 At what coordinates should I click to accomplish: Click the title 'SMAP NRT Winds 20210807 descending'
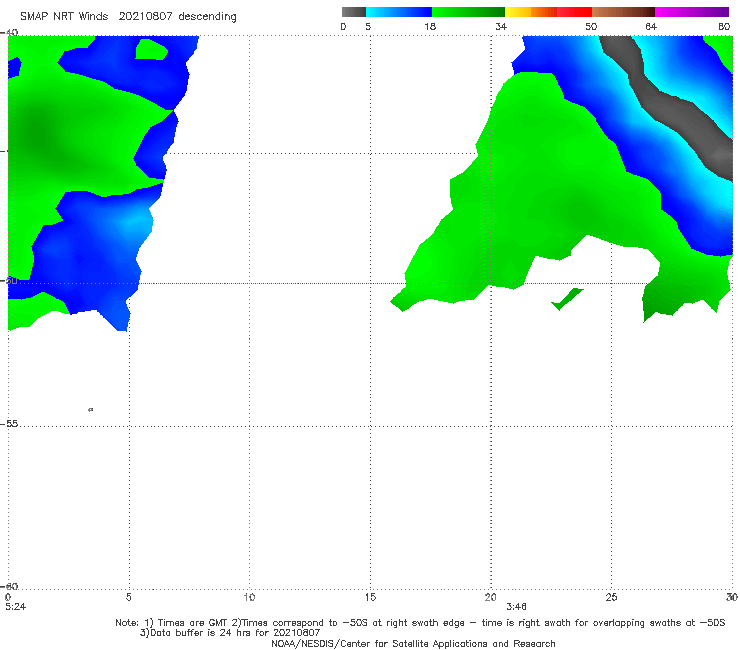coord(128,17)
